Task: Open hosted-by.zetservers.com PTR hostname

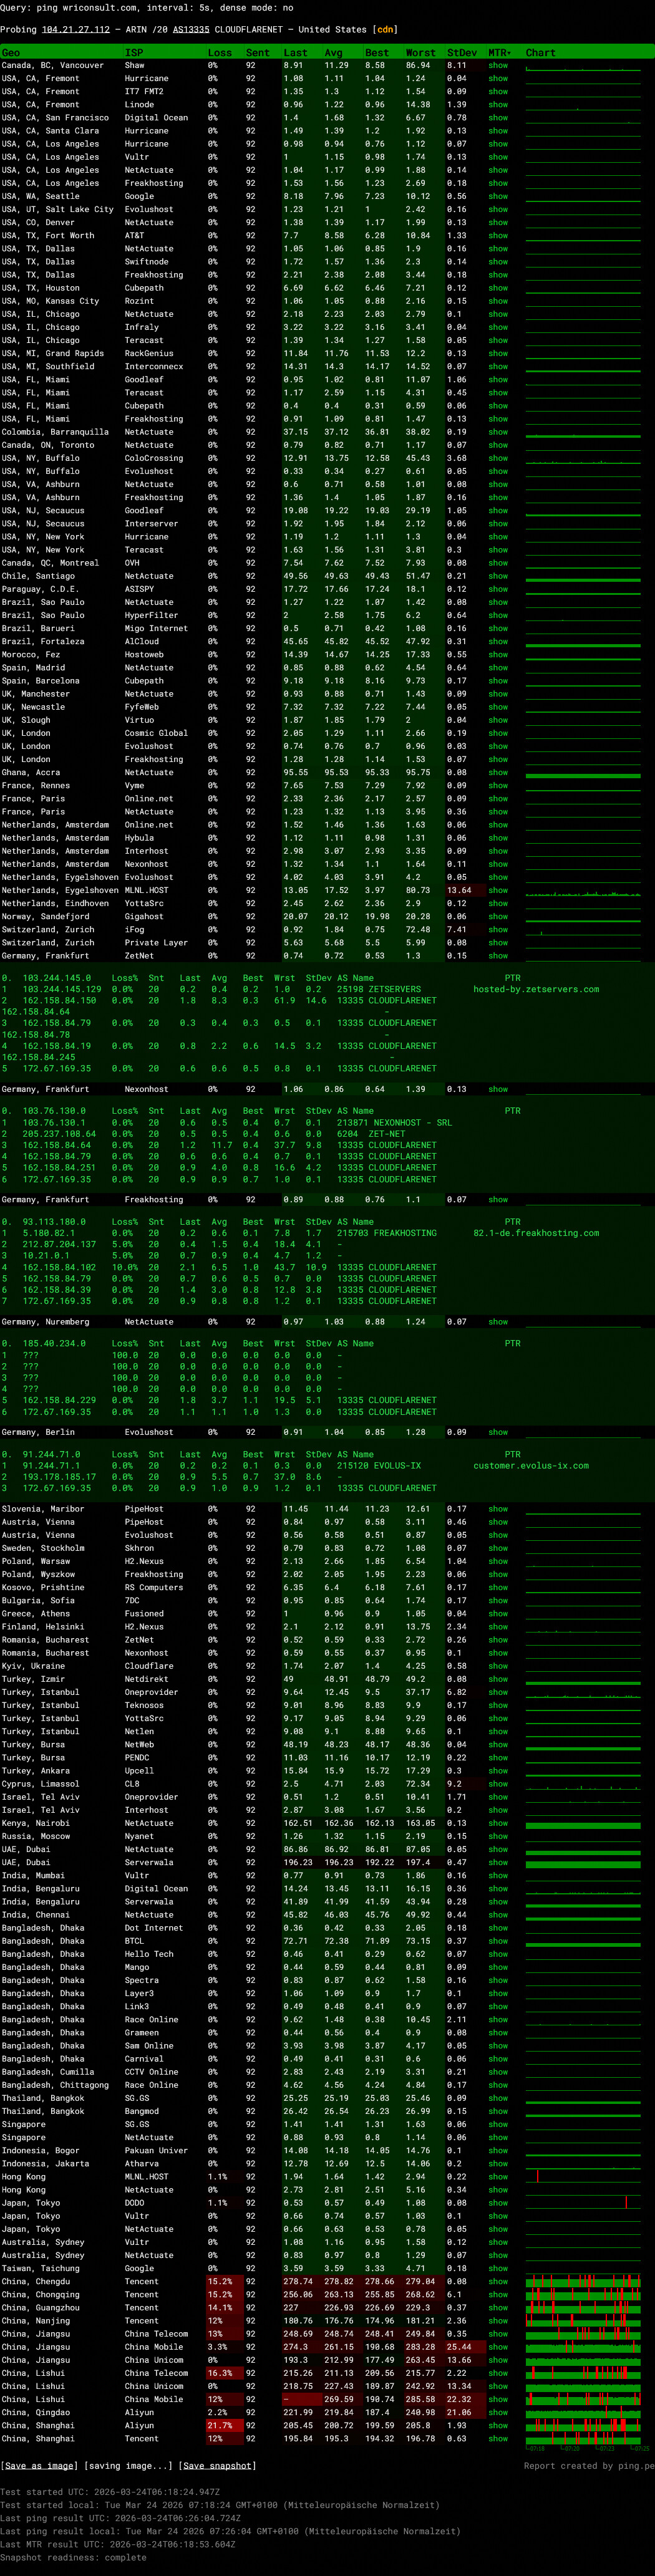Action: tap(536, 990)
